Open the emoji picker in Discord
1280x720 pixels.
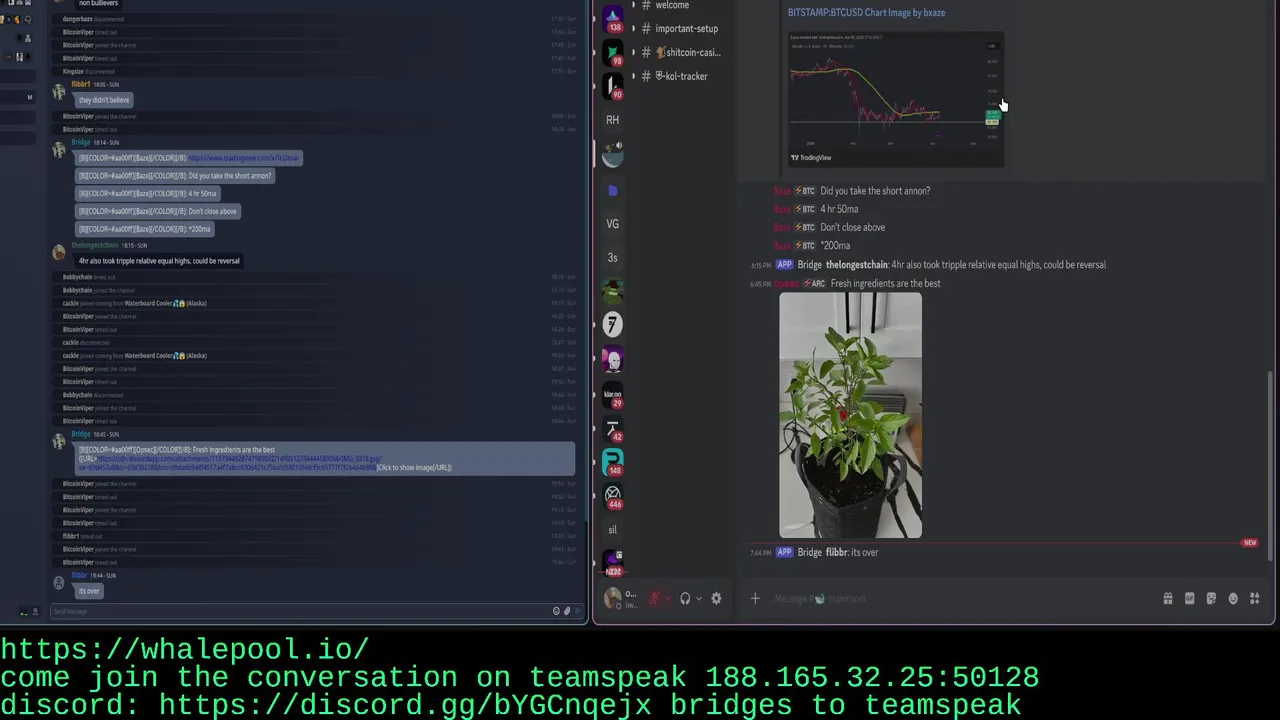1233,598
